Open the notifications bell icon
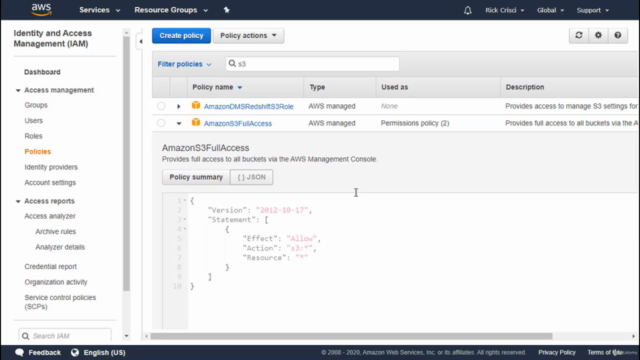 point(468,10)
